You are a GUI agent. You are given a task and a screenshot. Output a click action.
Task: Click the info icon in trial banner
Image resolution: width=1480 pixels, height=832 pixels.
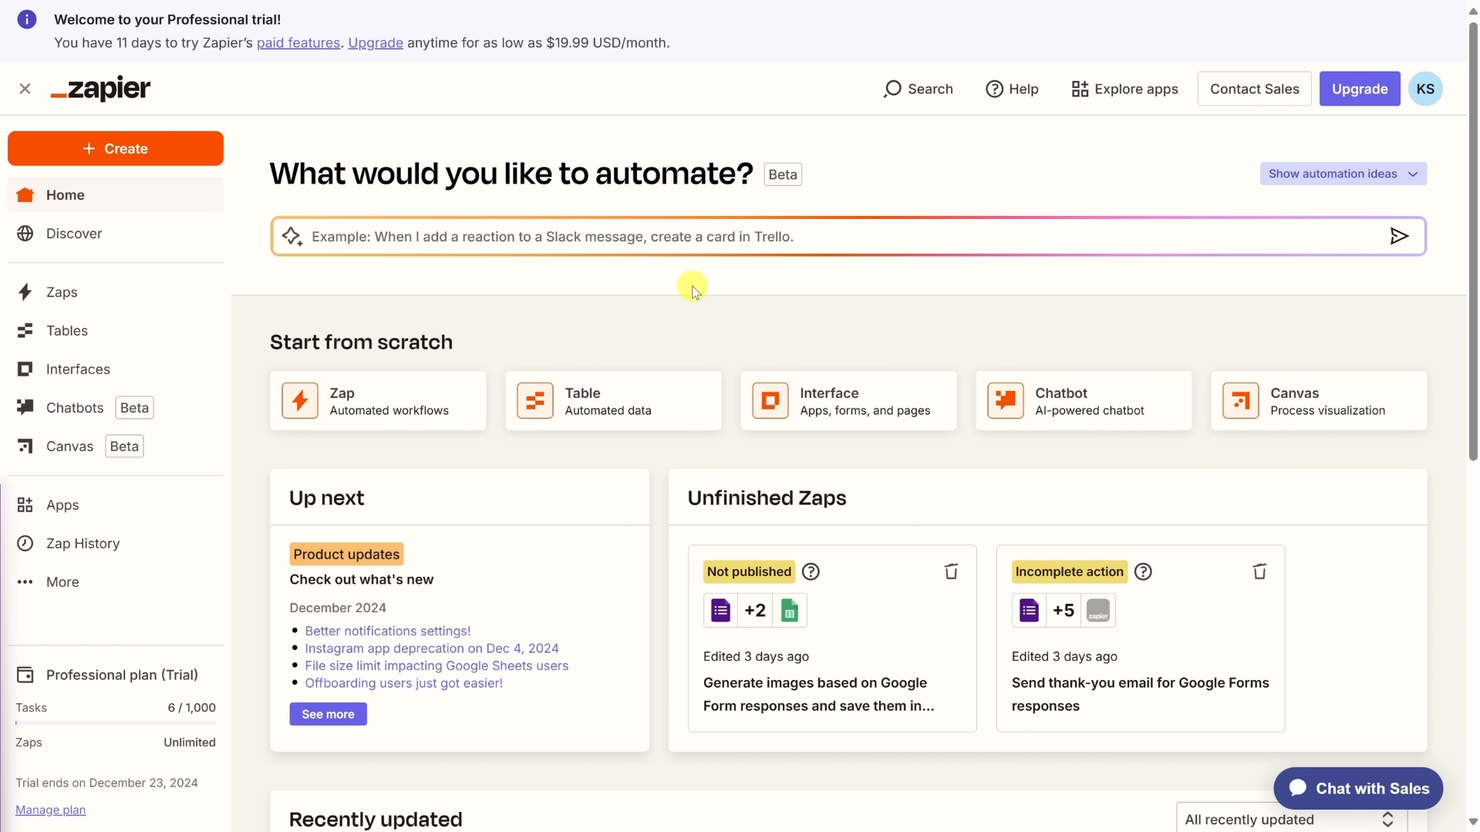(27, 19)
